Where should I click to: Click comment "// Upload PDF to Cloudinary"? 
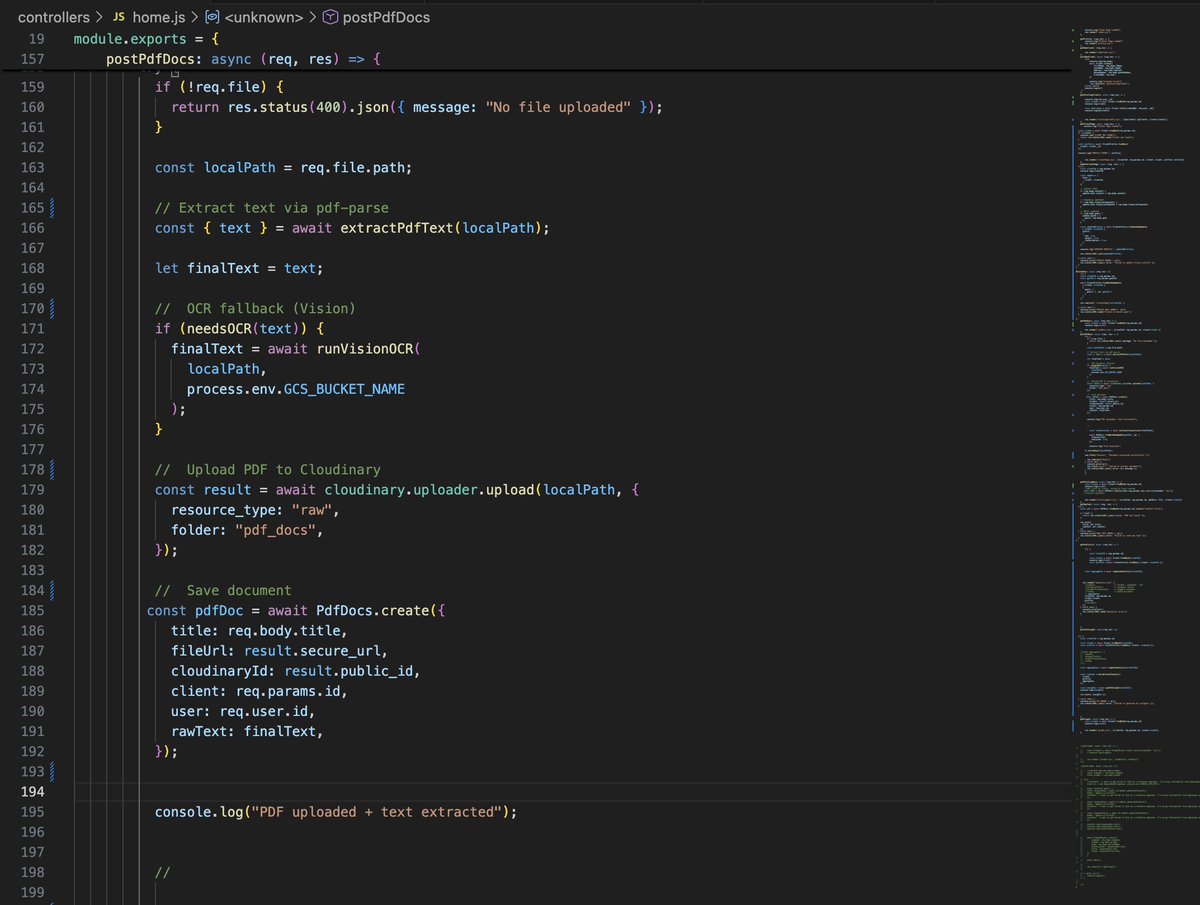coord(267,469)
